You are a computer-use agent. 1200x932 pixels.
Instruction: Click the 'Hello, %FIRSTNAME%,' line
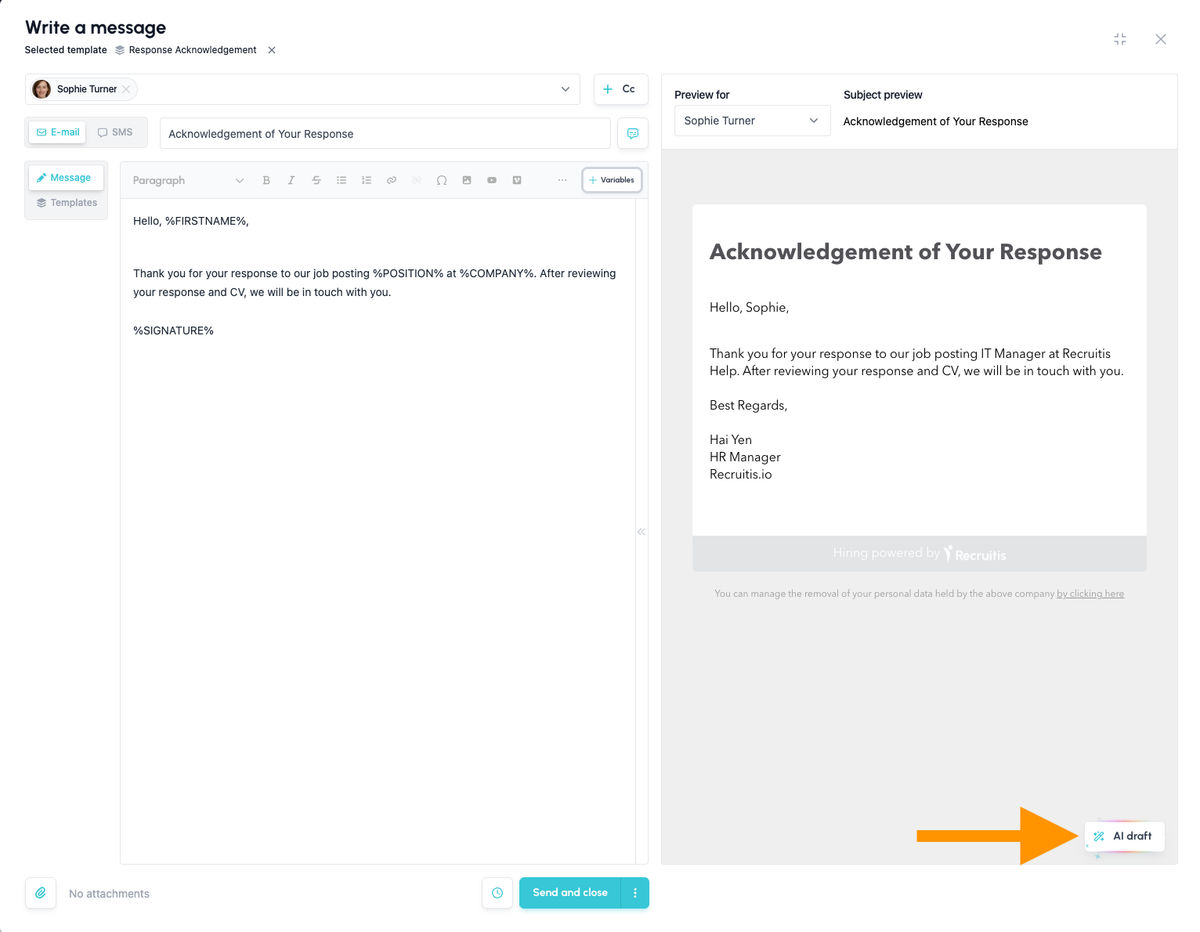(191, 221)
